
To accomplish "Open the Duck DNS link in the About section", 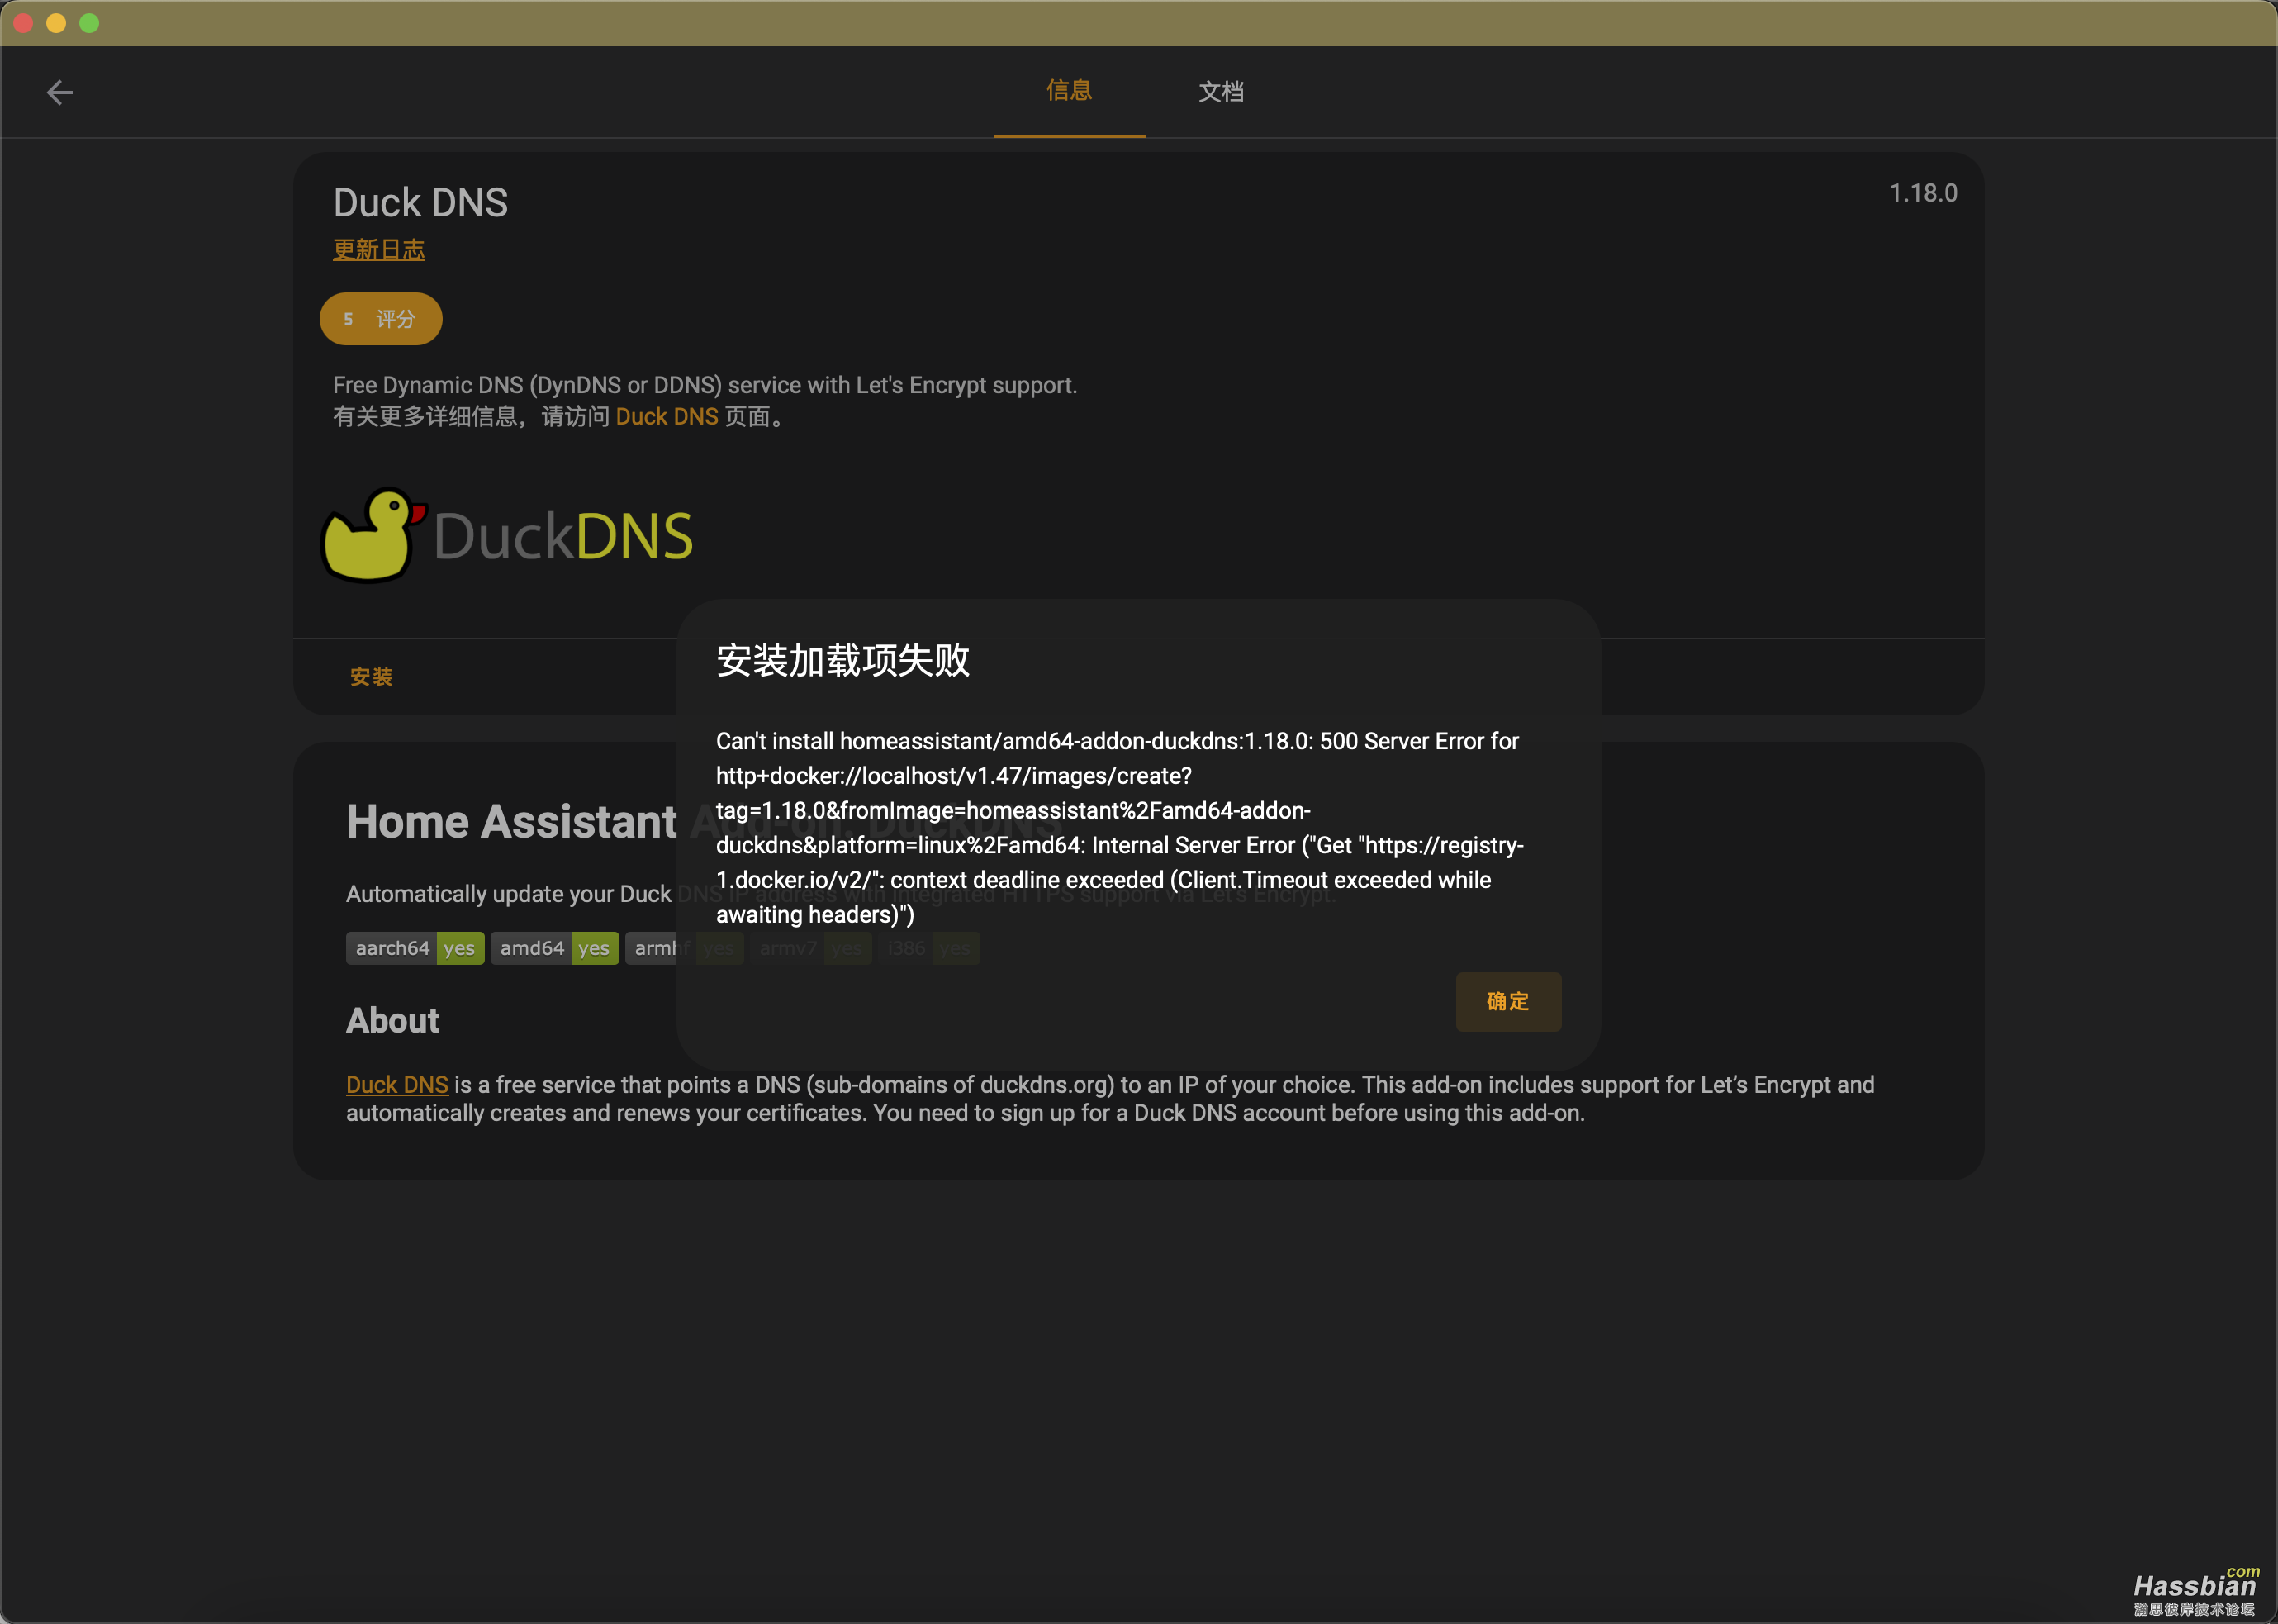I will pyautogui.click(x=397, y=1085).
